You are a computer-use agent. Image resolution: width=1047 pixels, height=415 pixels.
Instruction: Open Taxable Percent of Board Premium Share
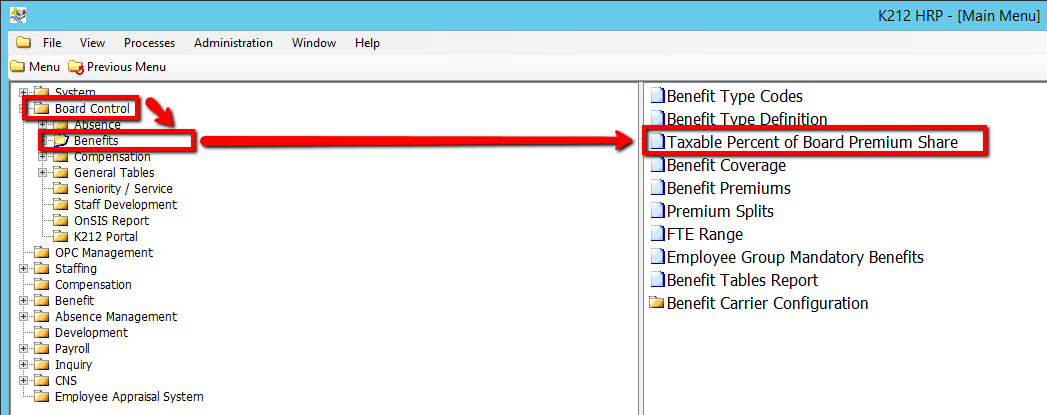(812, 142)
